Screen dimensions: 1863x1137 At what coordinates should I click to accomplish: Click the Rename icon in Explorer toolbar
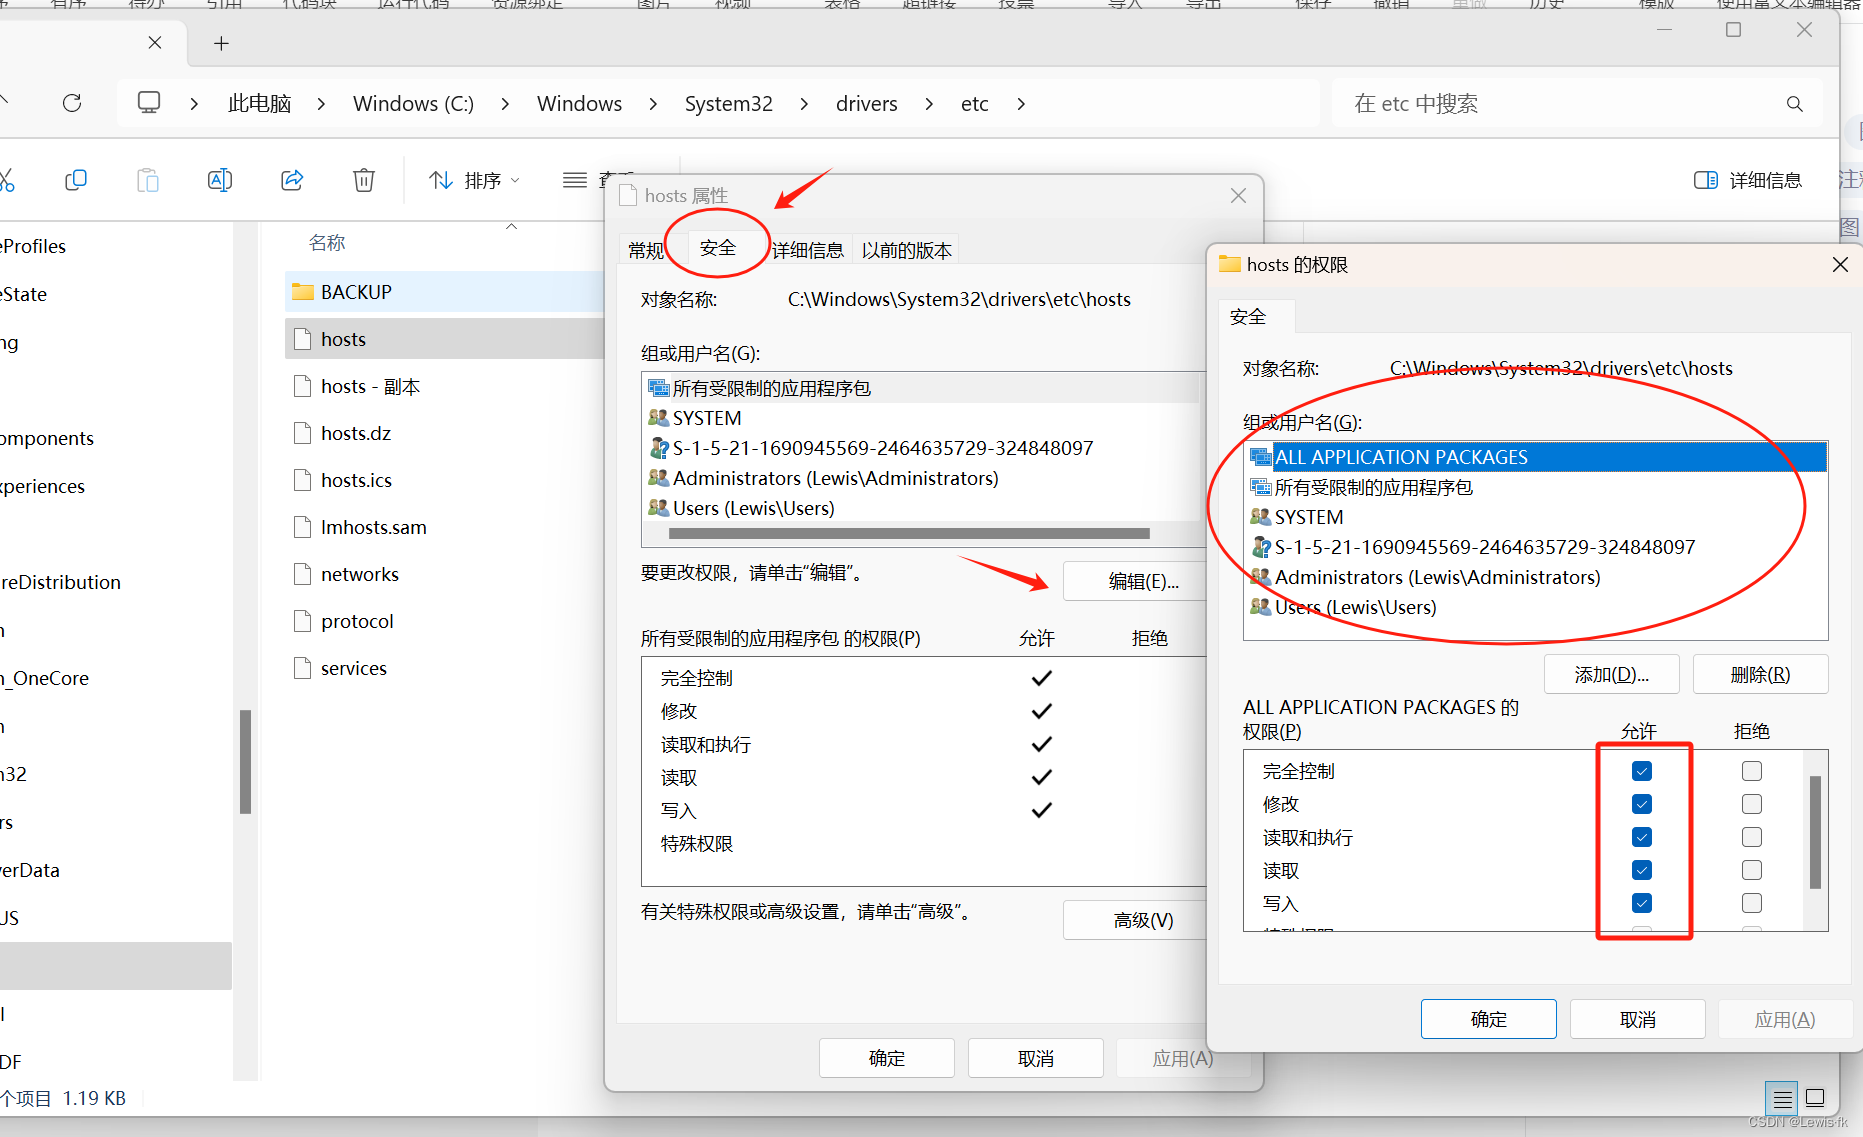click(x=220, y=180)
